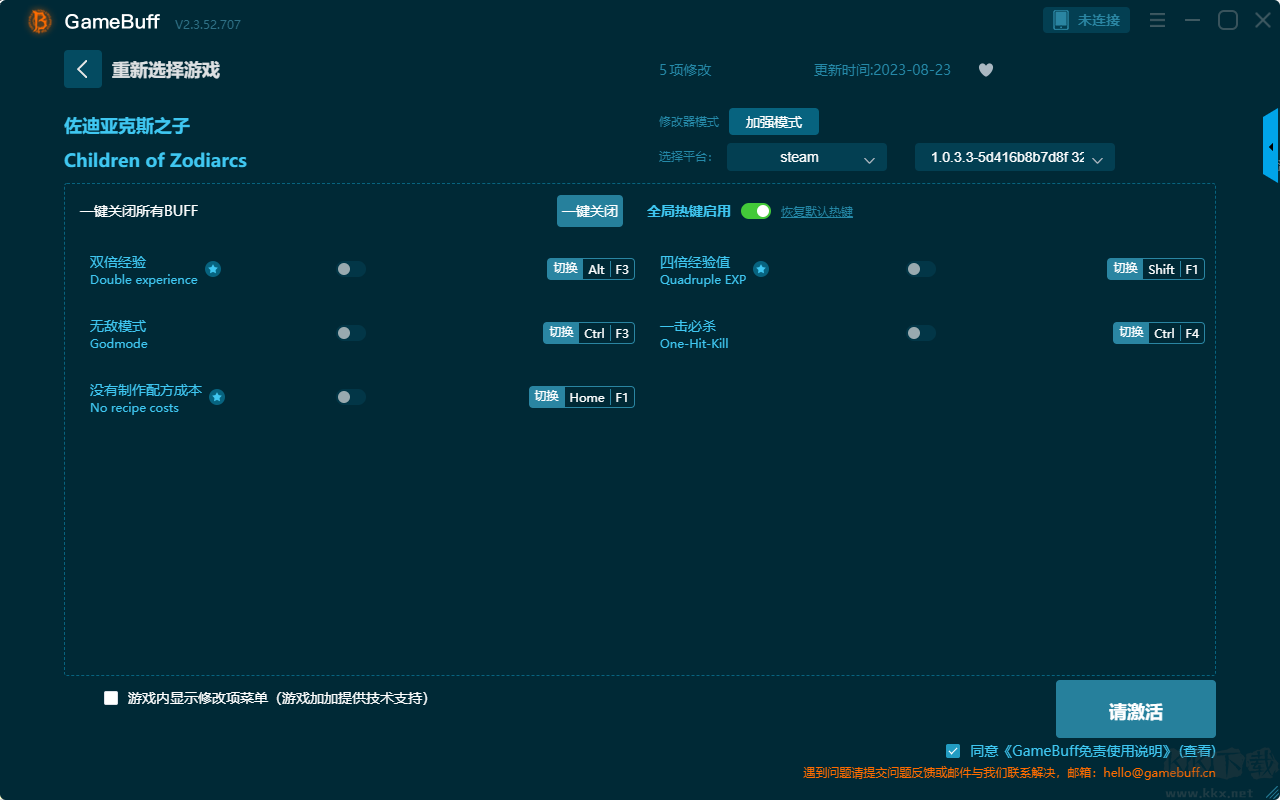Expand the blue side panel arrow
This screenshot has height=800, width=1280.
[x=1271, y=146]
